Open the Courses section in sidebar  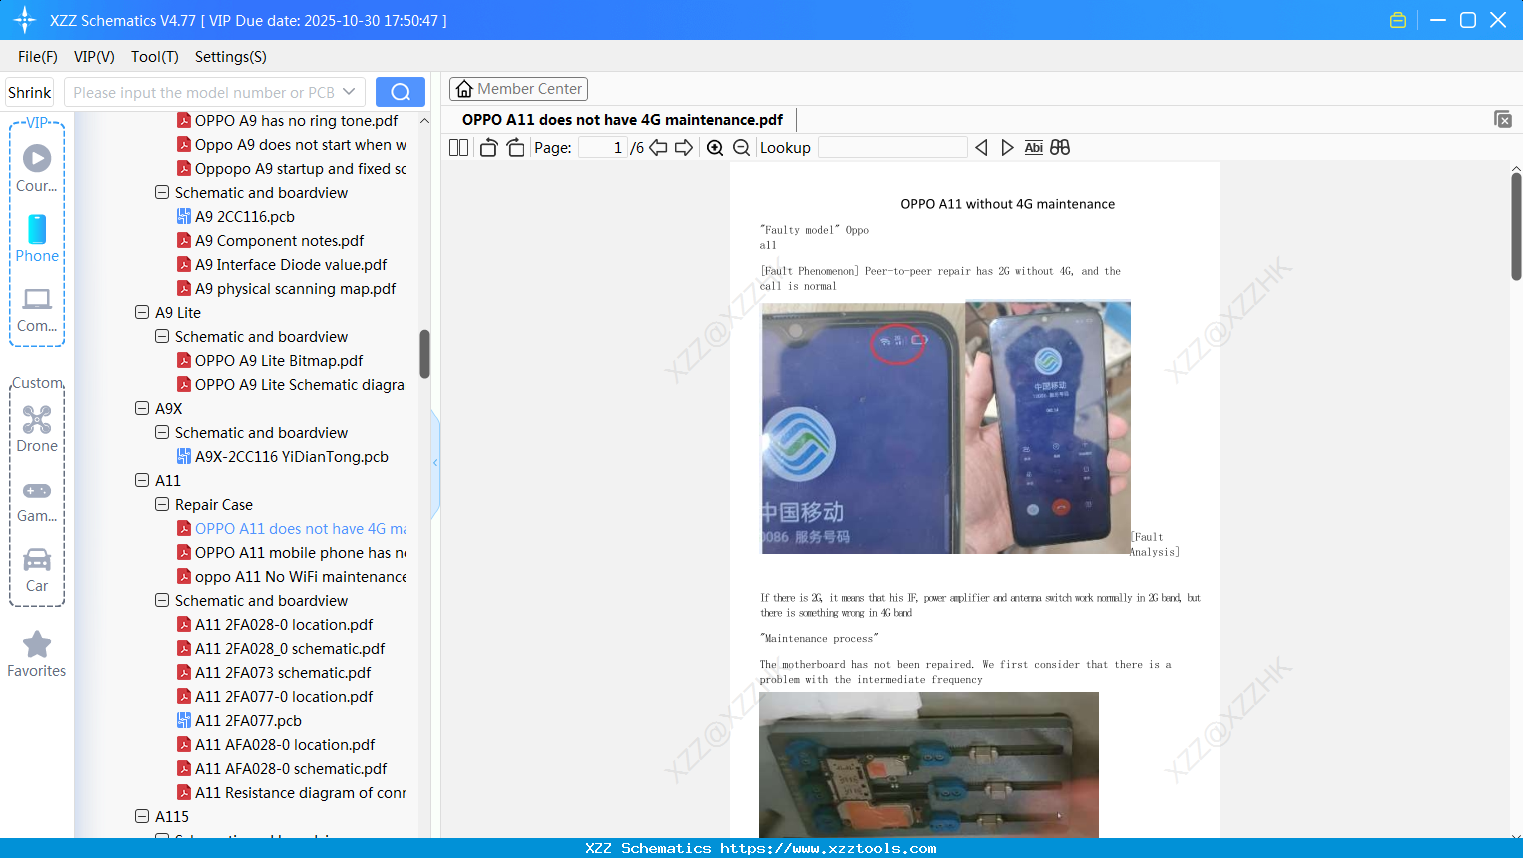[37, 168]
